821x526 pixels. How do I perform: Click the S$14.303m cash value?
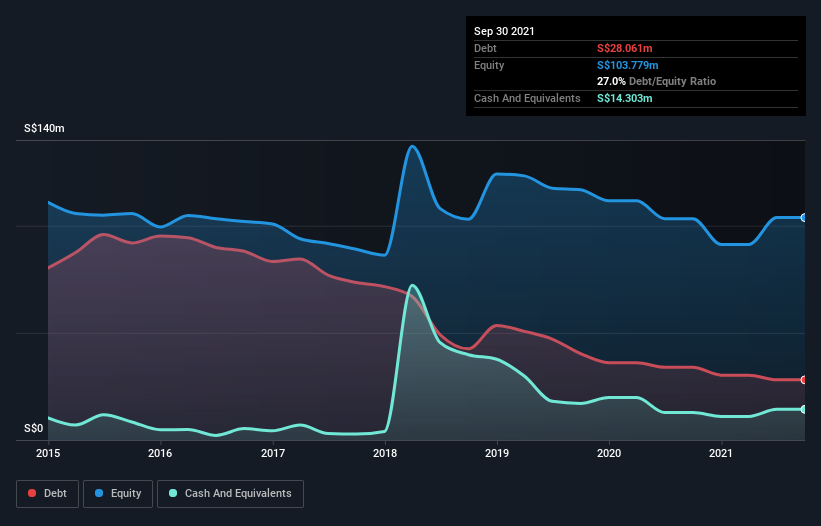tap(625, 98)
